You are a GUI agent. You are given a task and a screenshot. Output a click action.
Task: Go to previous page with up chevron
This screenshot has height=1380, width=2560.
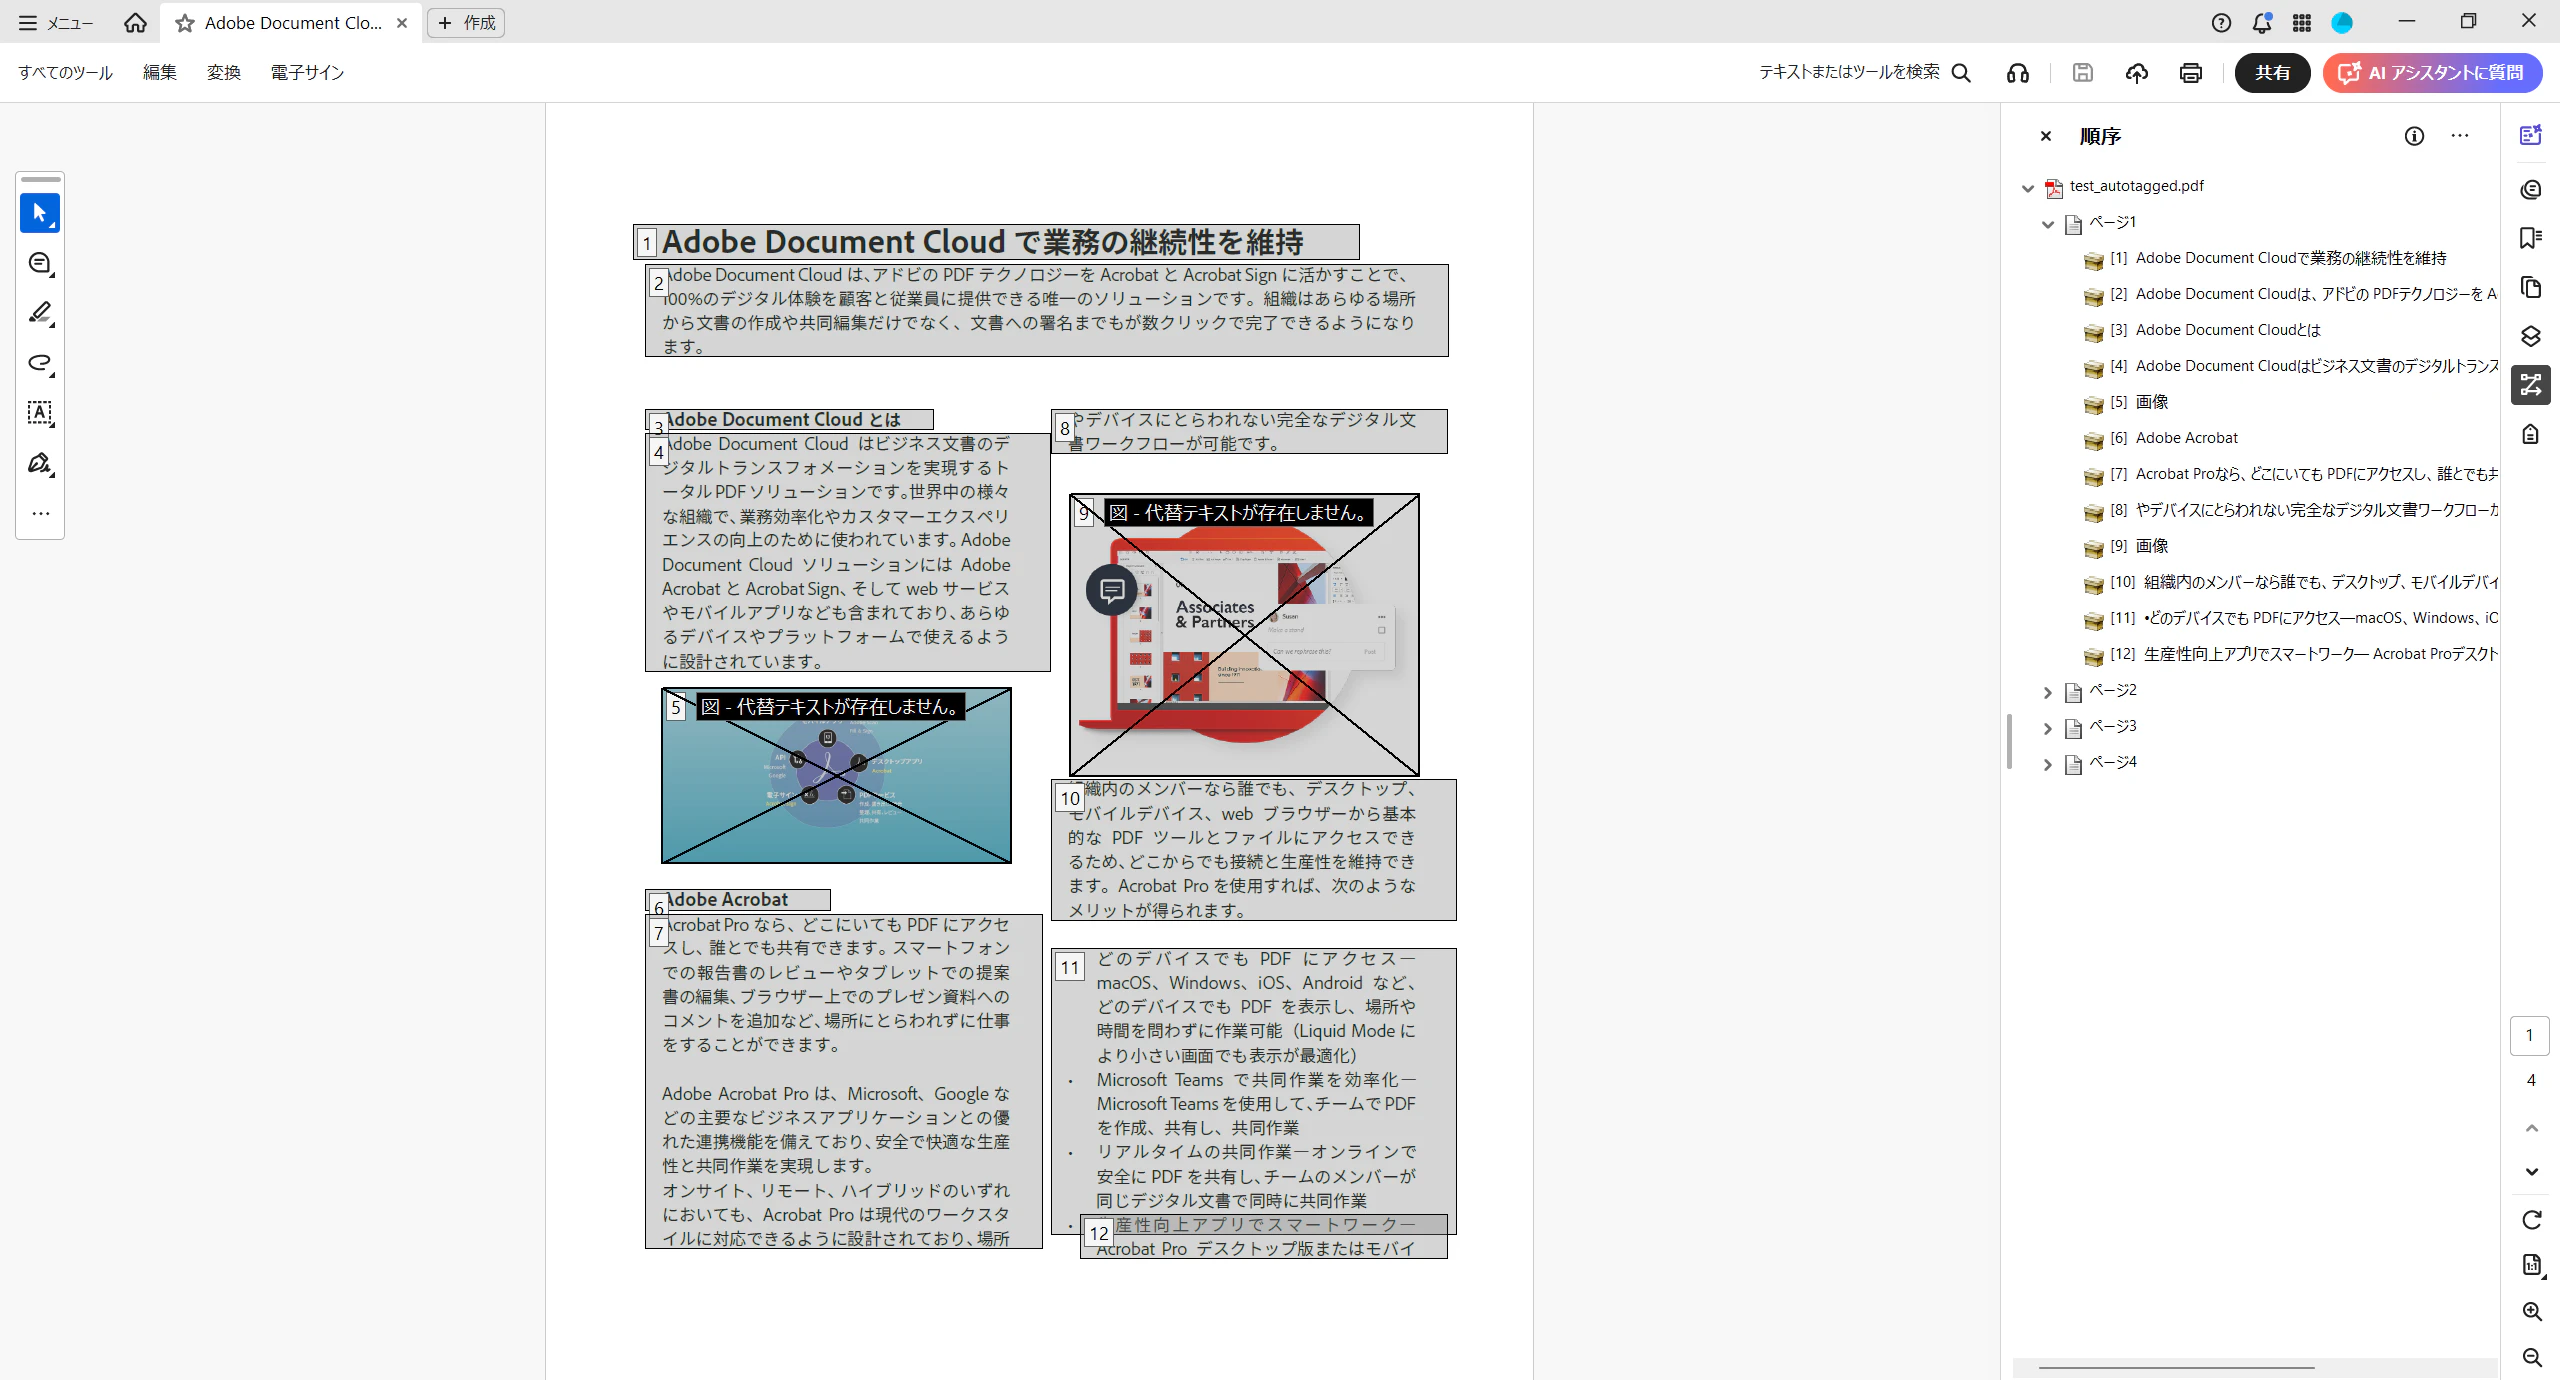coord(2531,1128)
